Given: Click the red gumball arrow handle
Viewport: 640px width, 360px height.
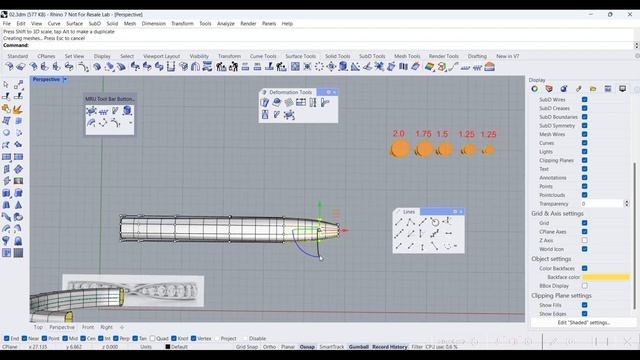Looking at the screenshot, I should click(344, 230).
